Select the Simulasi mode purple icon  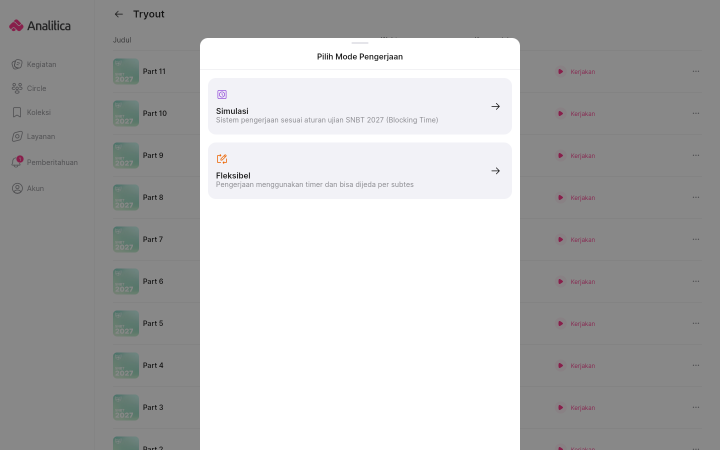(222, 95)
